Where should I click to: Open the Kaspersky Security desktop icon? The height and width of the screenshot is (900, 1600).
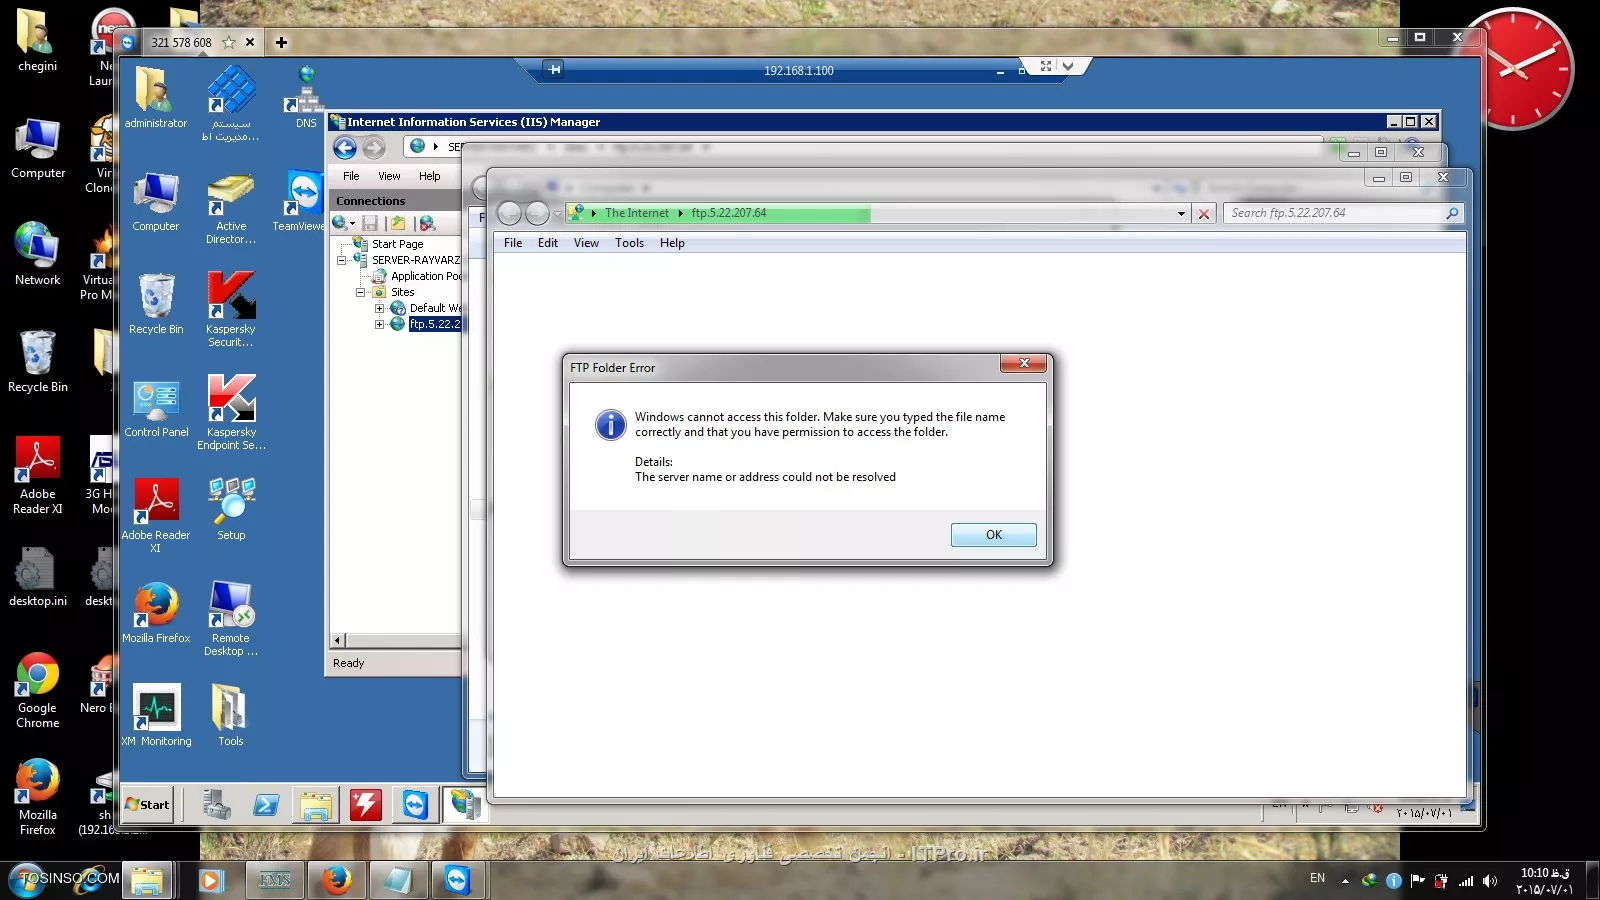[231, 309]
